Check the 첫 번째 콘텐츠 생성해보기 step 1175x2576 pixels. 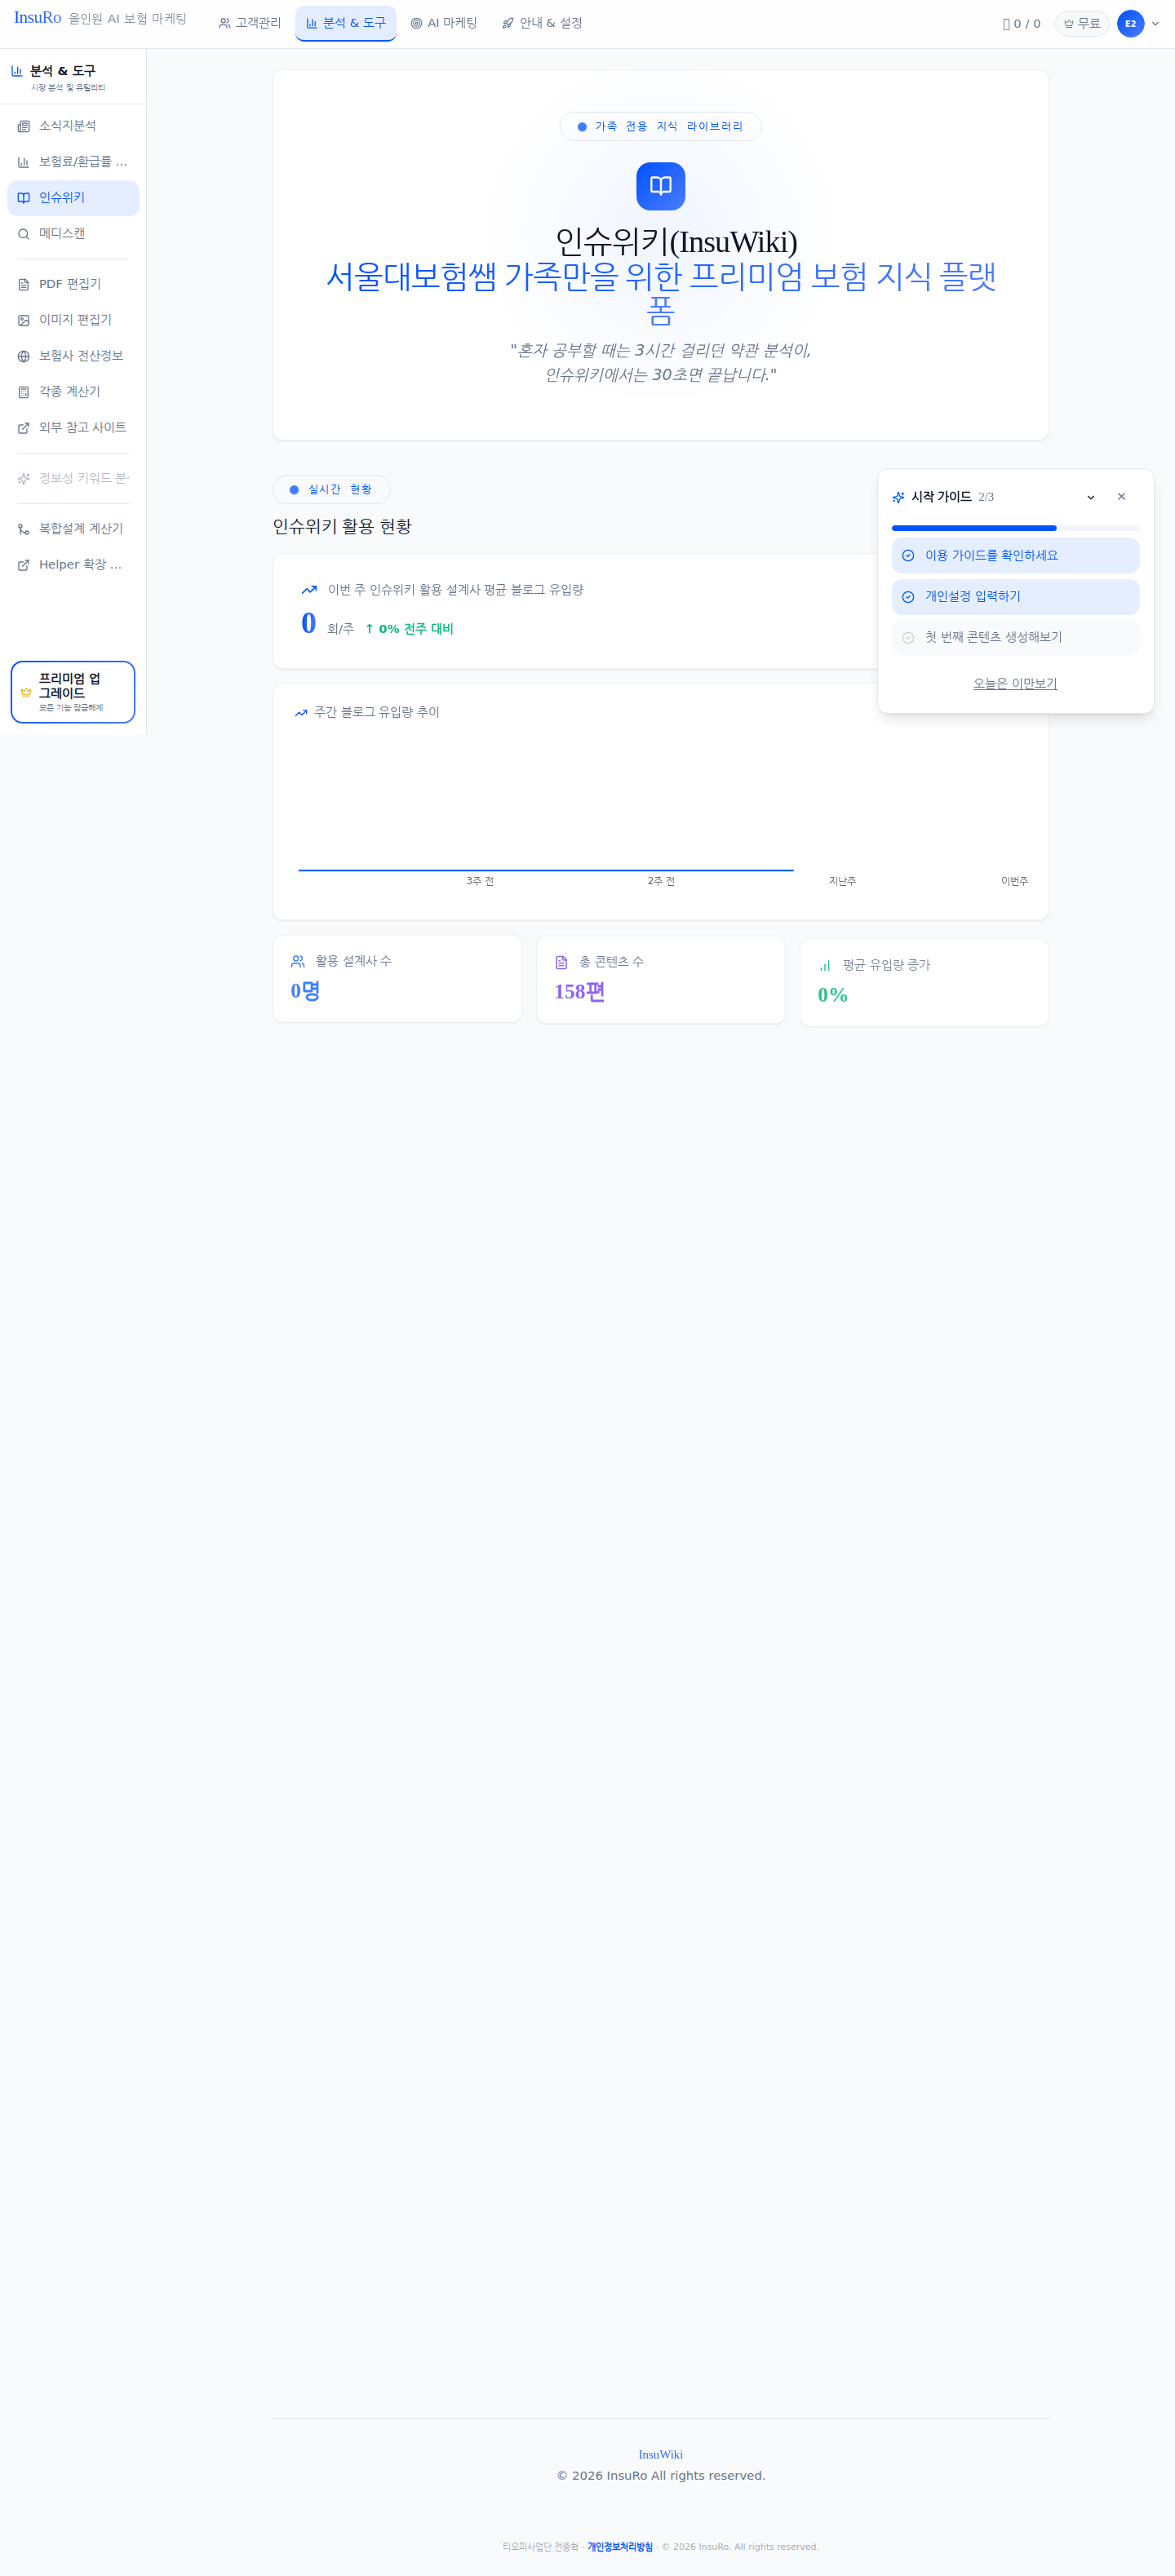pyautogui.click(x=1015, y=638)
